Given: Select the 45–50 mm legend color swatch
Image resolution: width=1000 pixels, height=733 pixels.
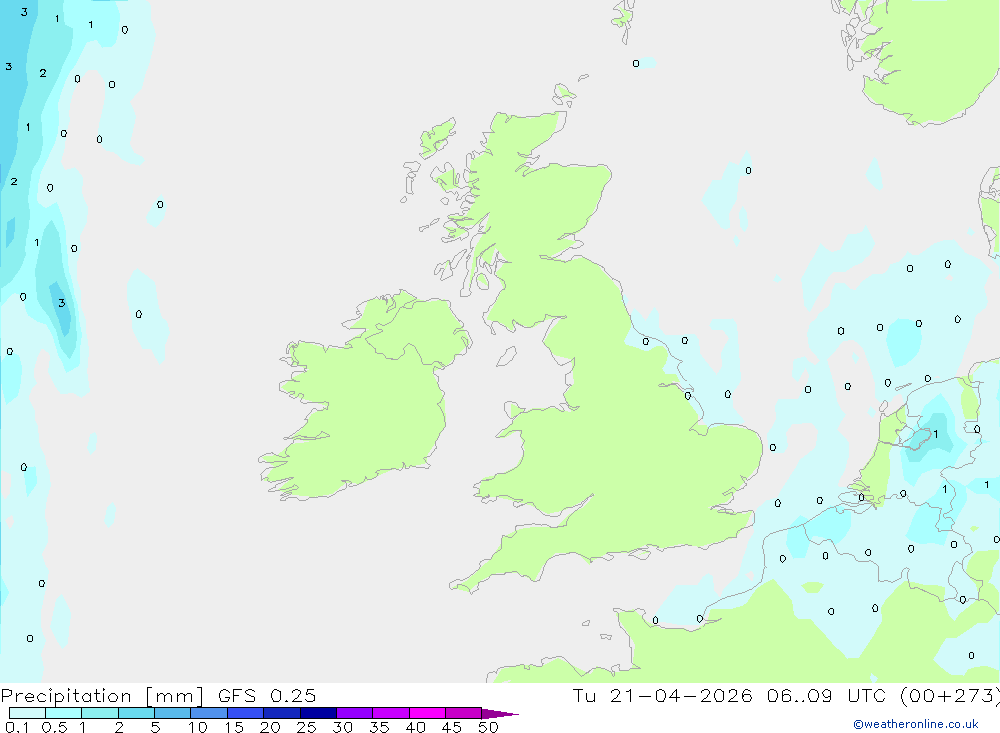Looking at the screenshot, I should click(464, 713).
